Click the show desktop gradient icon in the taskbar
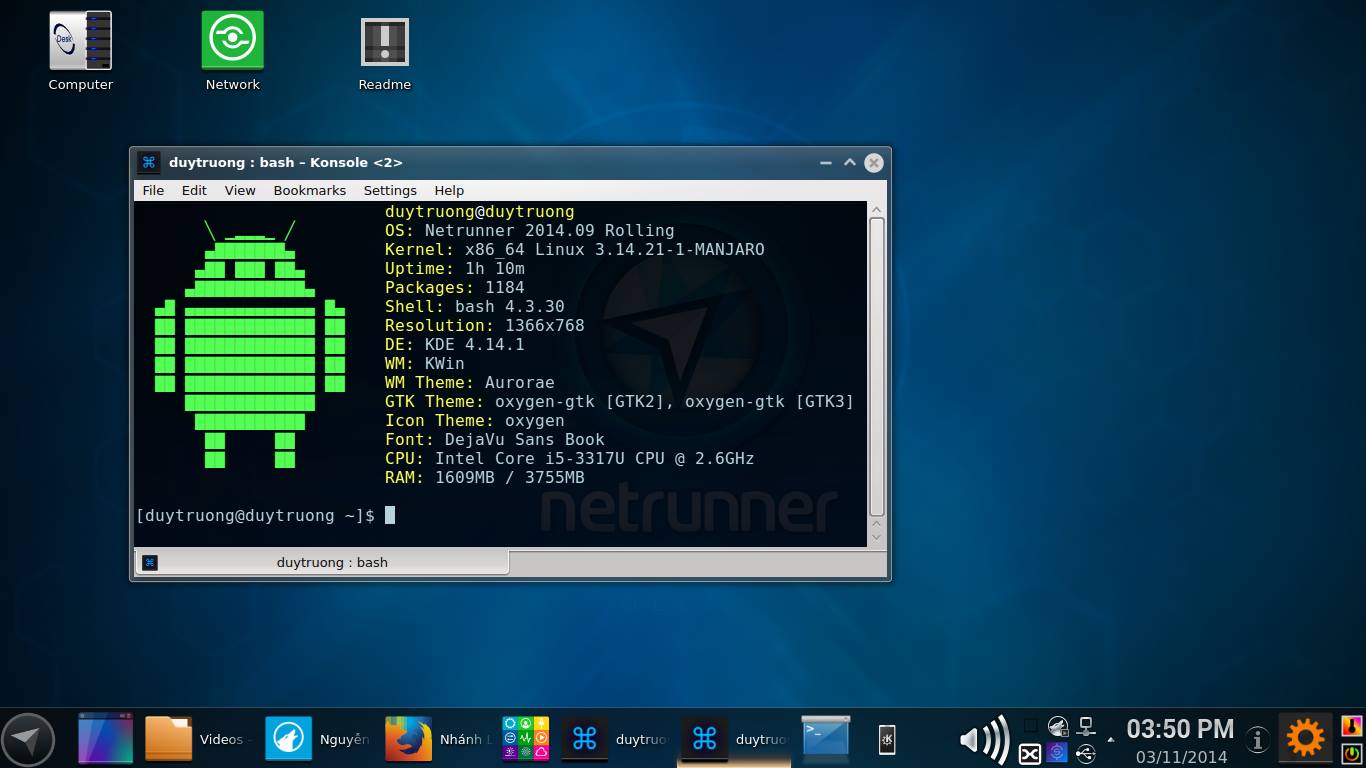Image resolution: width=1366 pixels, height=768 pixels. point(105,739)
